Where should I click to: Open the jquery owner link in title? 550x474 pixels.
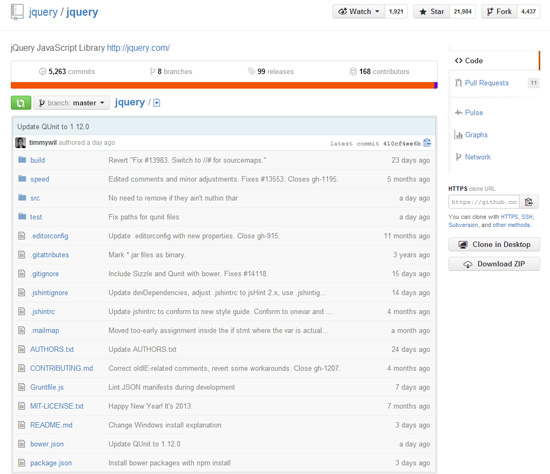coord(43,12)
